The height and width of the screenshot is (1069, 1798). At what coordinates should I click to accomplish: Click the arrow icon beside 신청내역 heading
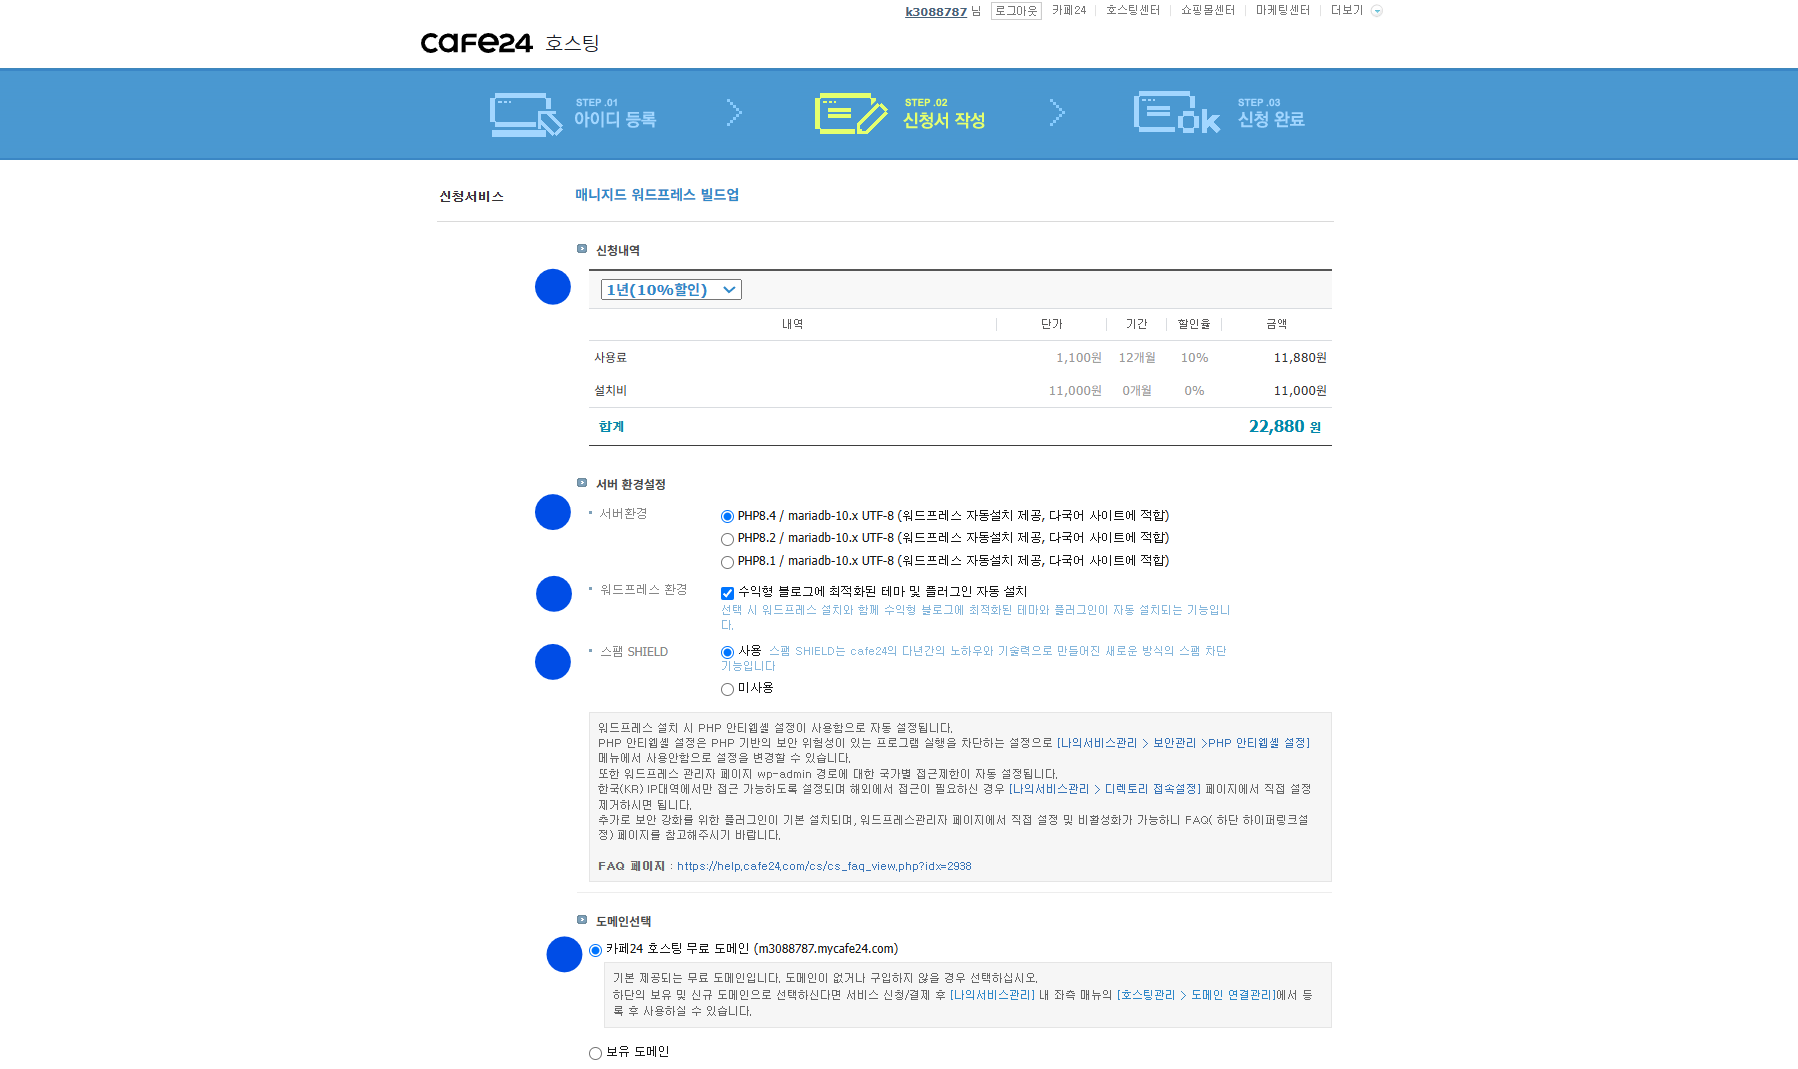(582, 249)
